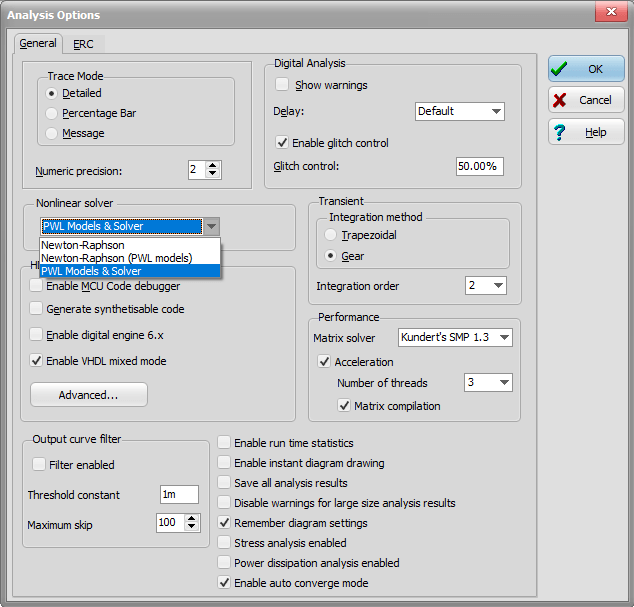This screenshot has width=634, height=607.
Task: Select Newton-Raphson (PWL models) option
Action: tap(116, 258)
